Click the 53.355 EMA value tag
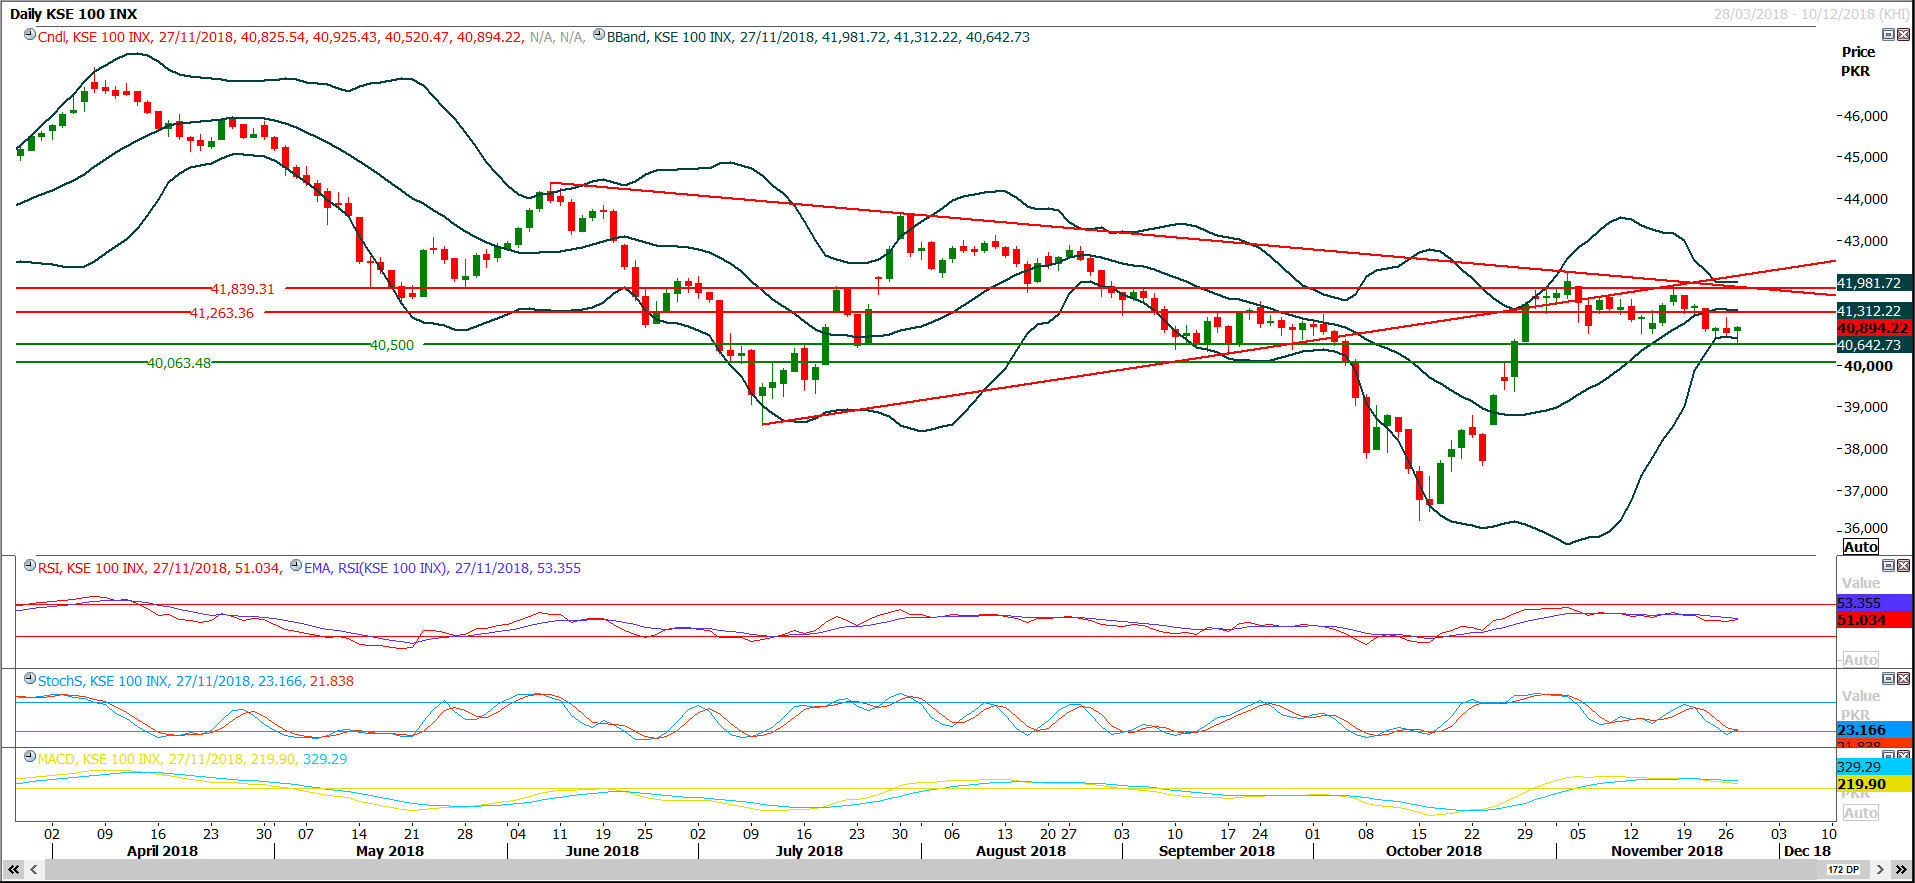Viewport: 1915px width, 883px height. 1874,603
